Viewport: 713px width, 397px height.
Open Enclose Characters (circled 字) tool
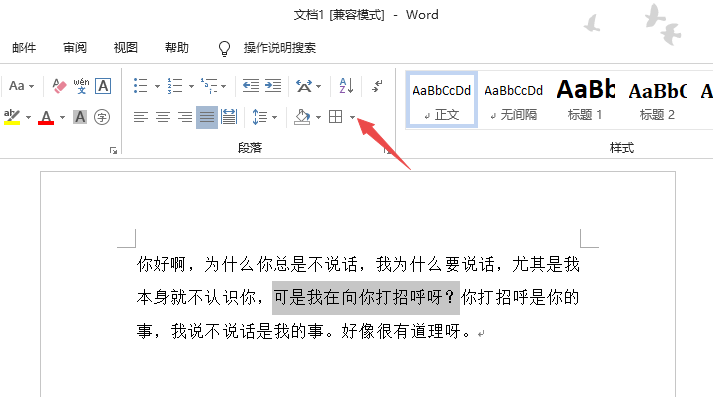pyautogui.click(x=102, y=117)
